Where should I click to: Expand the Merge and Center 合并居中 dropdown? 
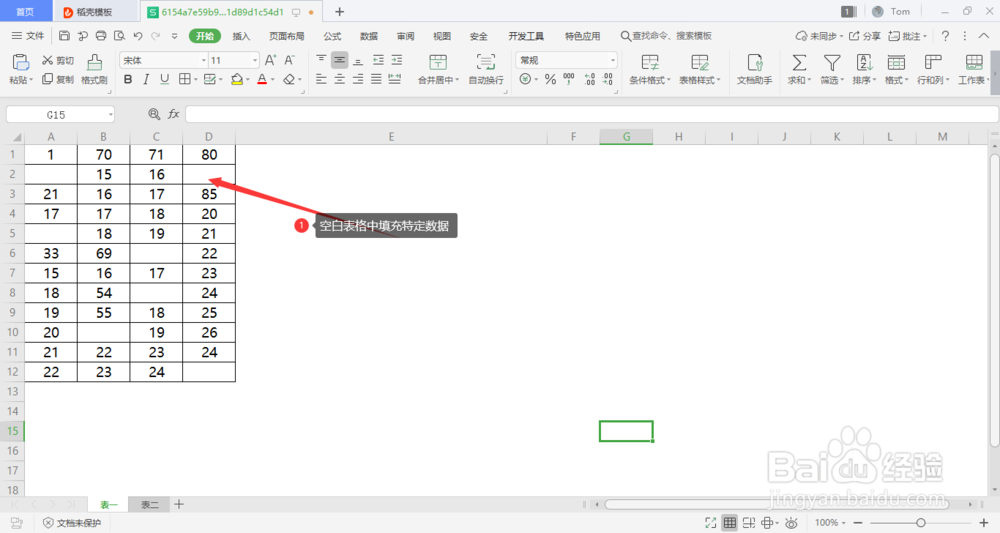457,80
